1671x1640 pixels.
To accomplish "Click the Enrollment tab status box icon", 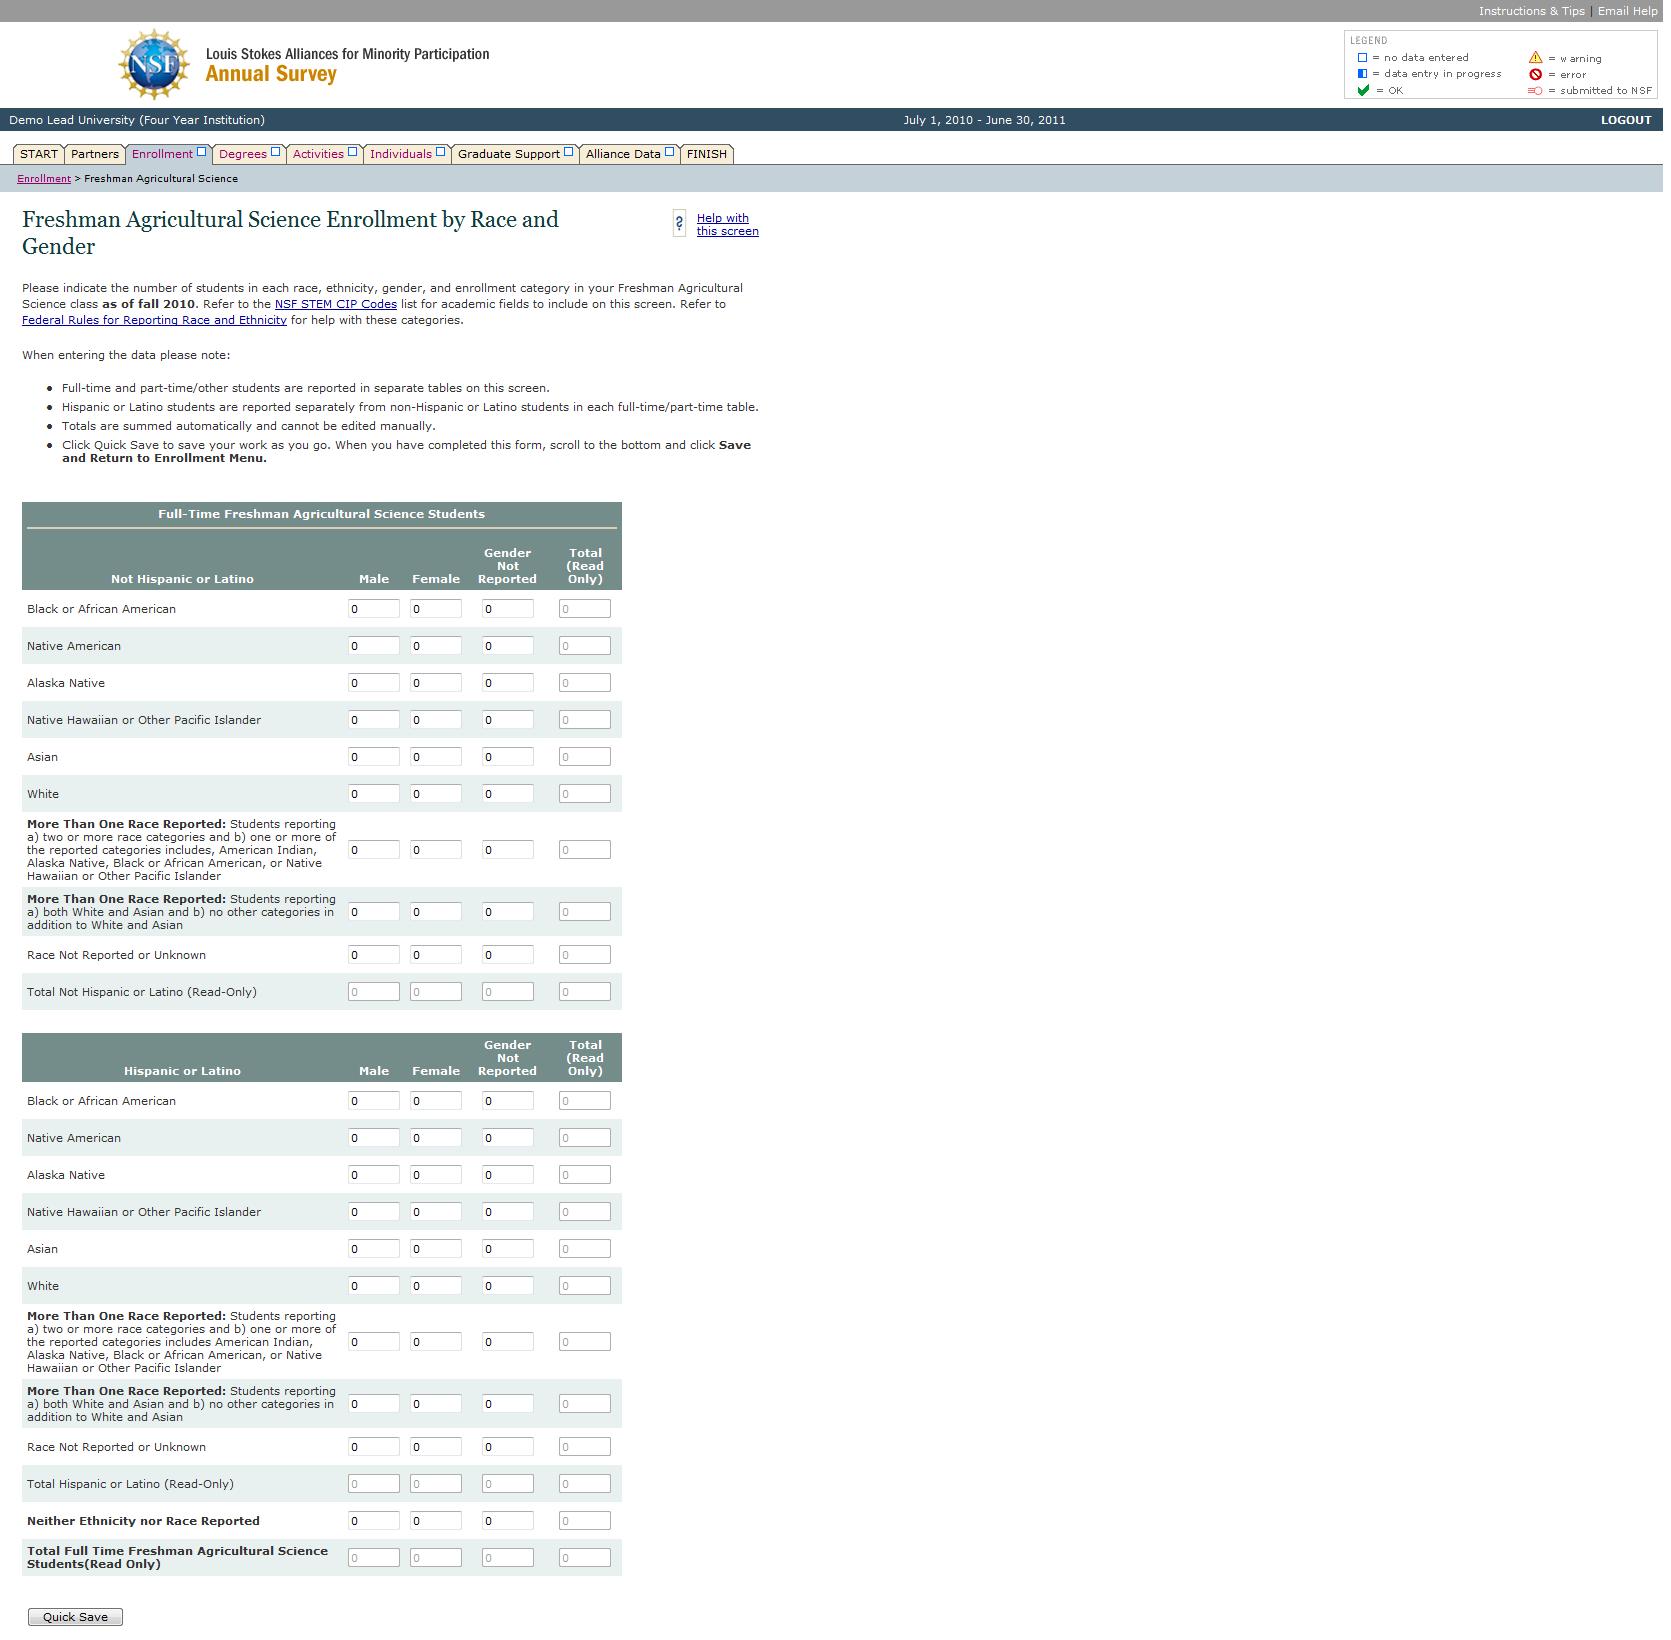I will 201,153.
